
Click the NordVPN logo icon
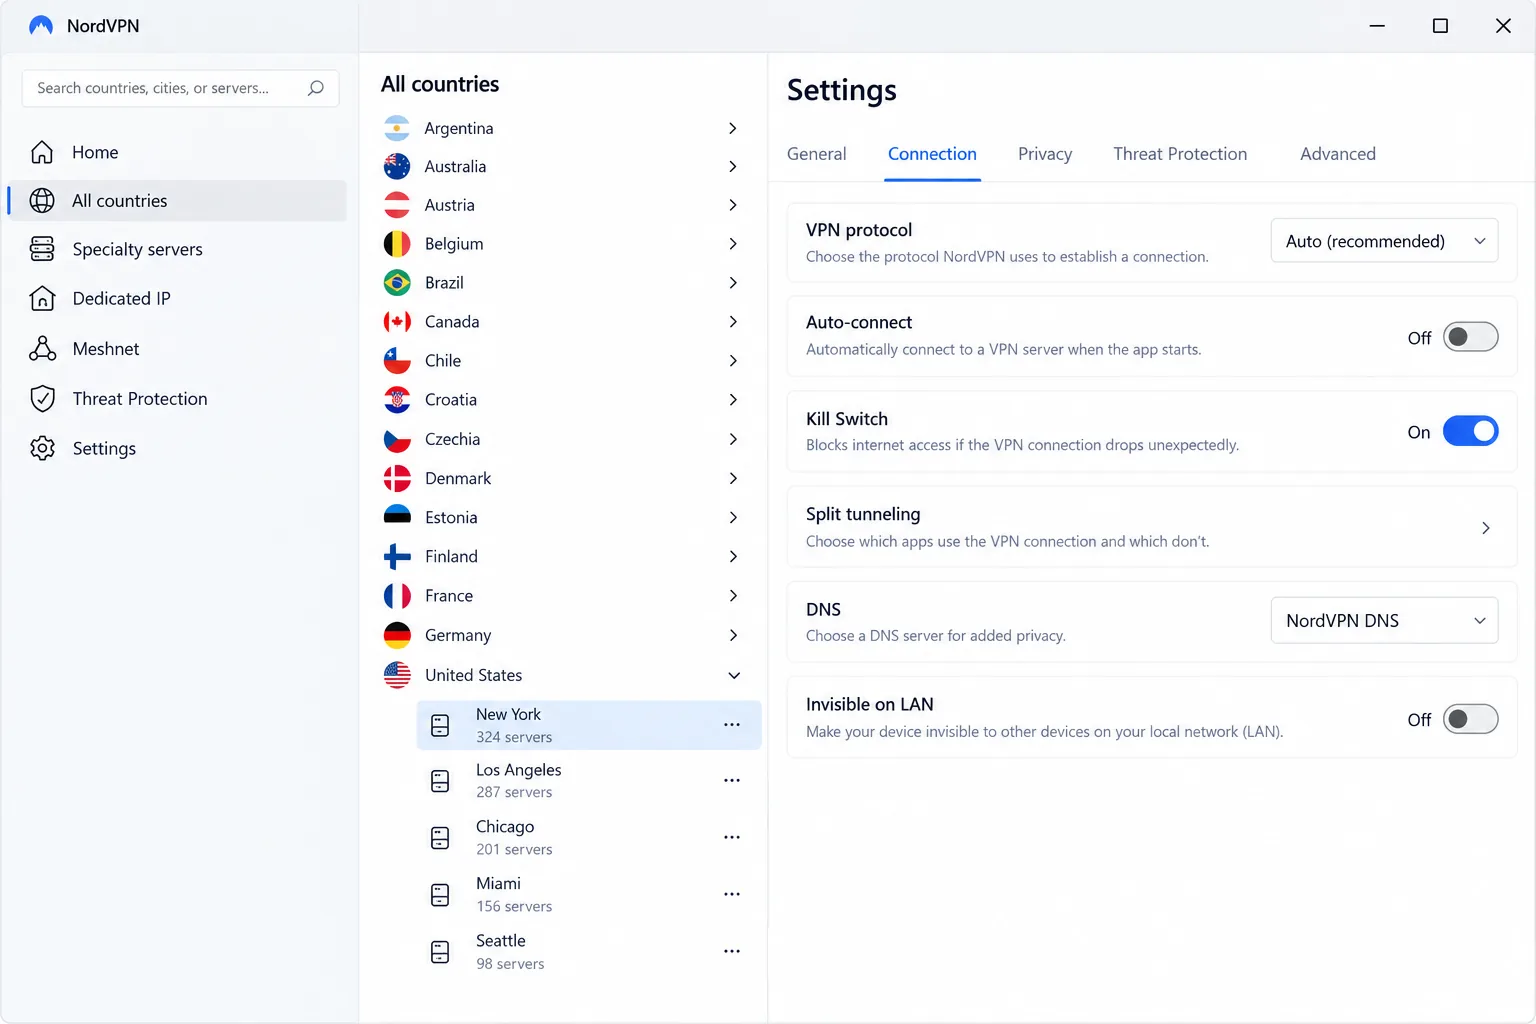41,26
